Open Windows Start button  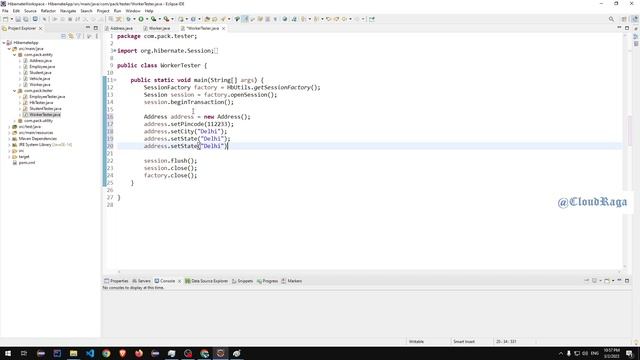click(8, 353)
